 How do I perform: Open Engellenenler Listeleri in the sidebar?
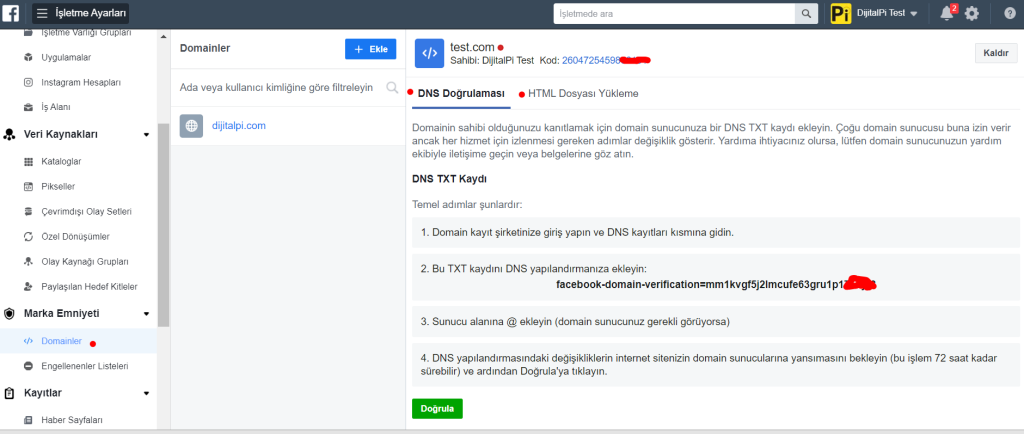[85, 366]
